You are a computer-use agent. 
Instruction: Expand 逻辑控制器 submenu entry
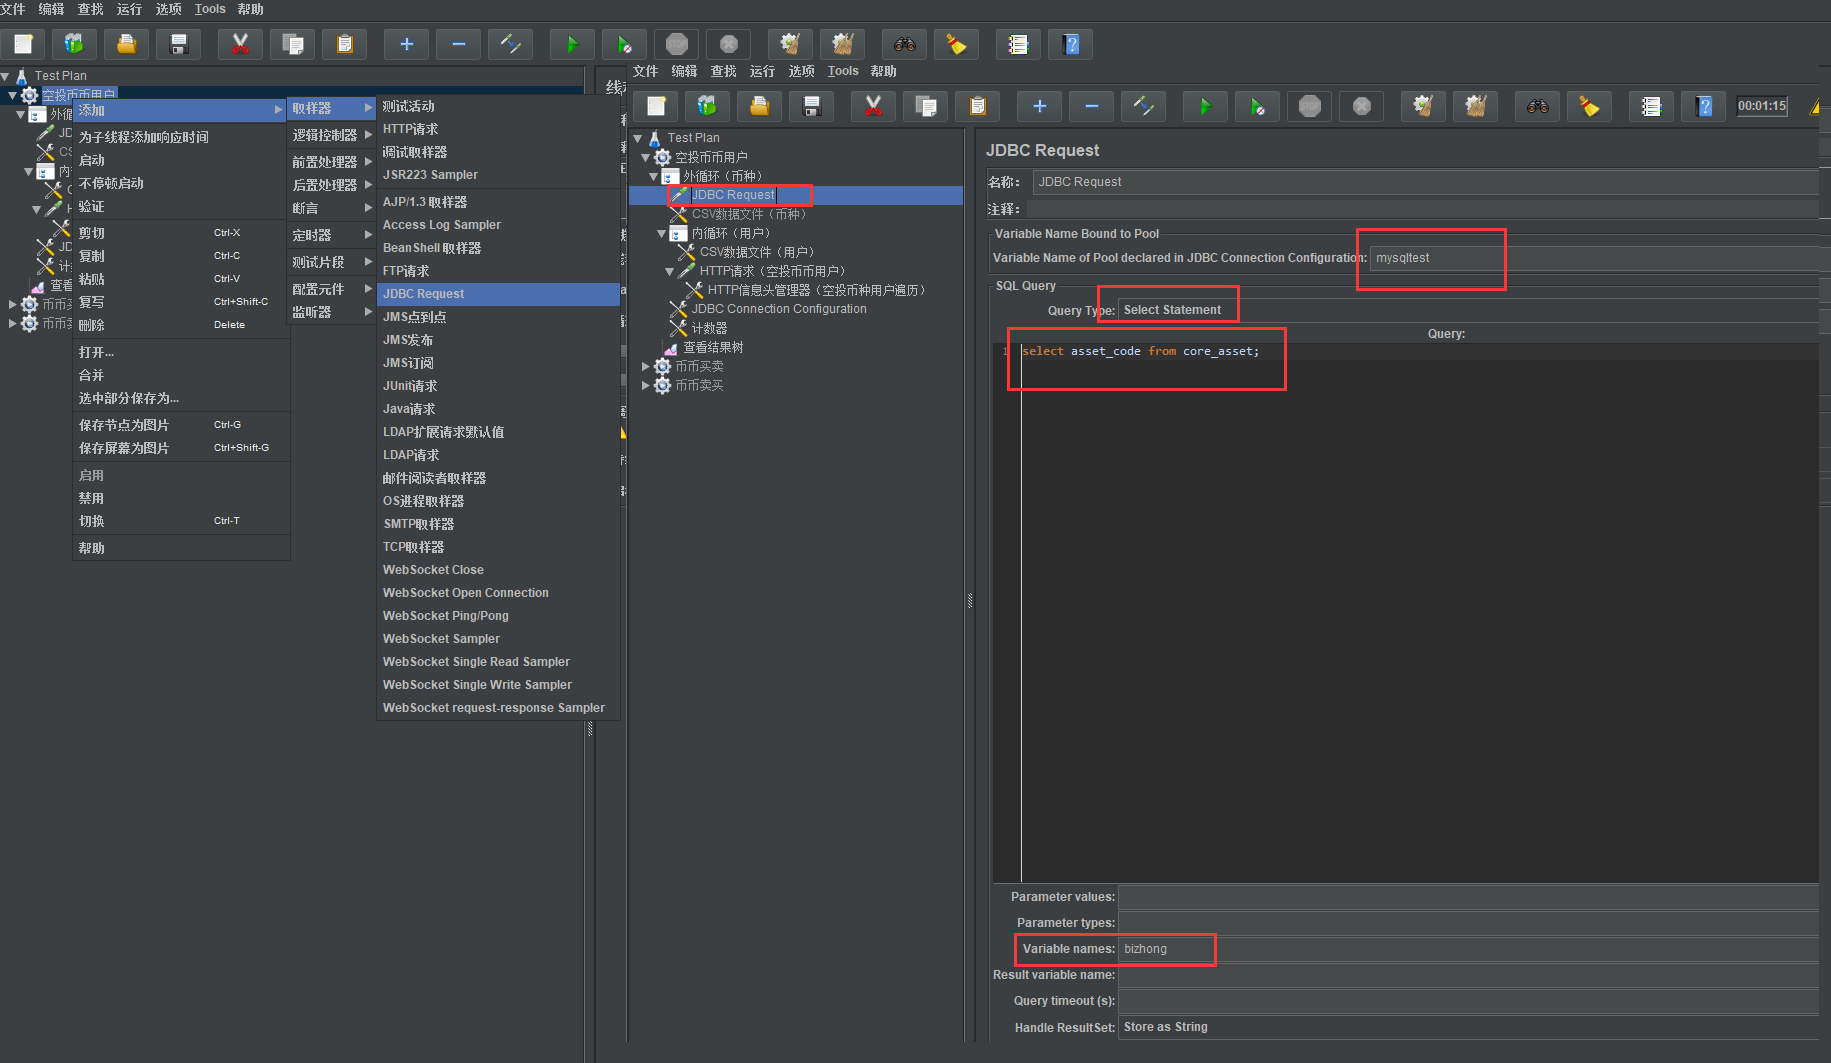332,135
